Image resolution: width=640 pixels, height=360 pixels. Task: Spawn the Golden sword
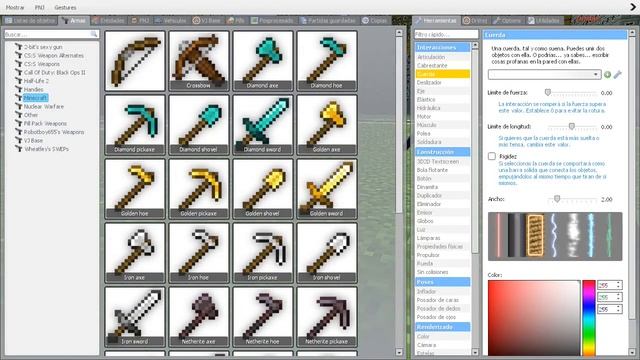click(x=327, y=189)
